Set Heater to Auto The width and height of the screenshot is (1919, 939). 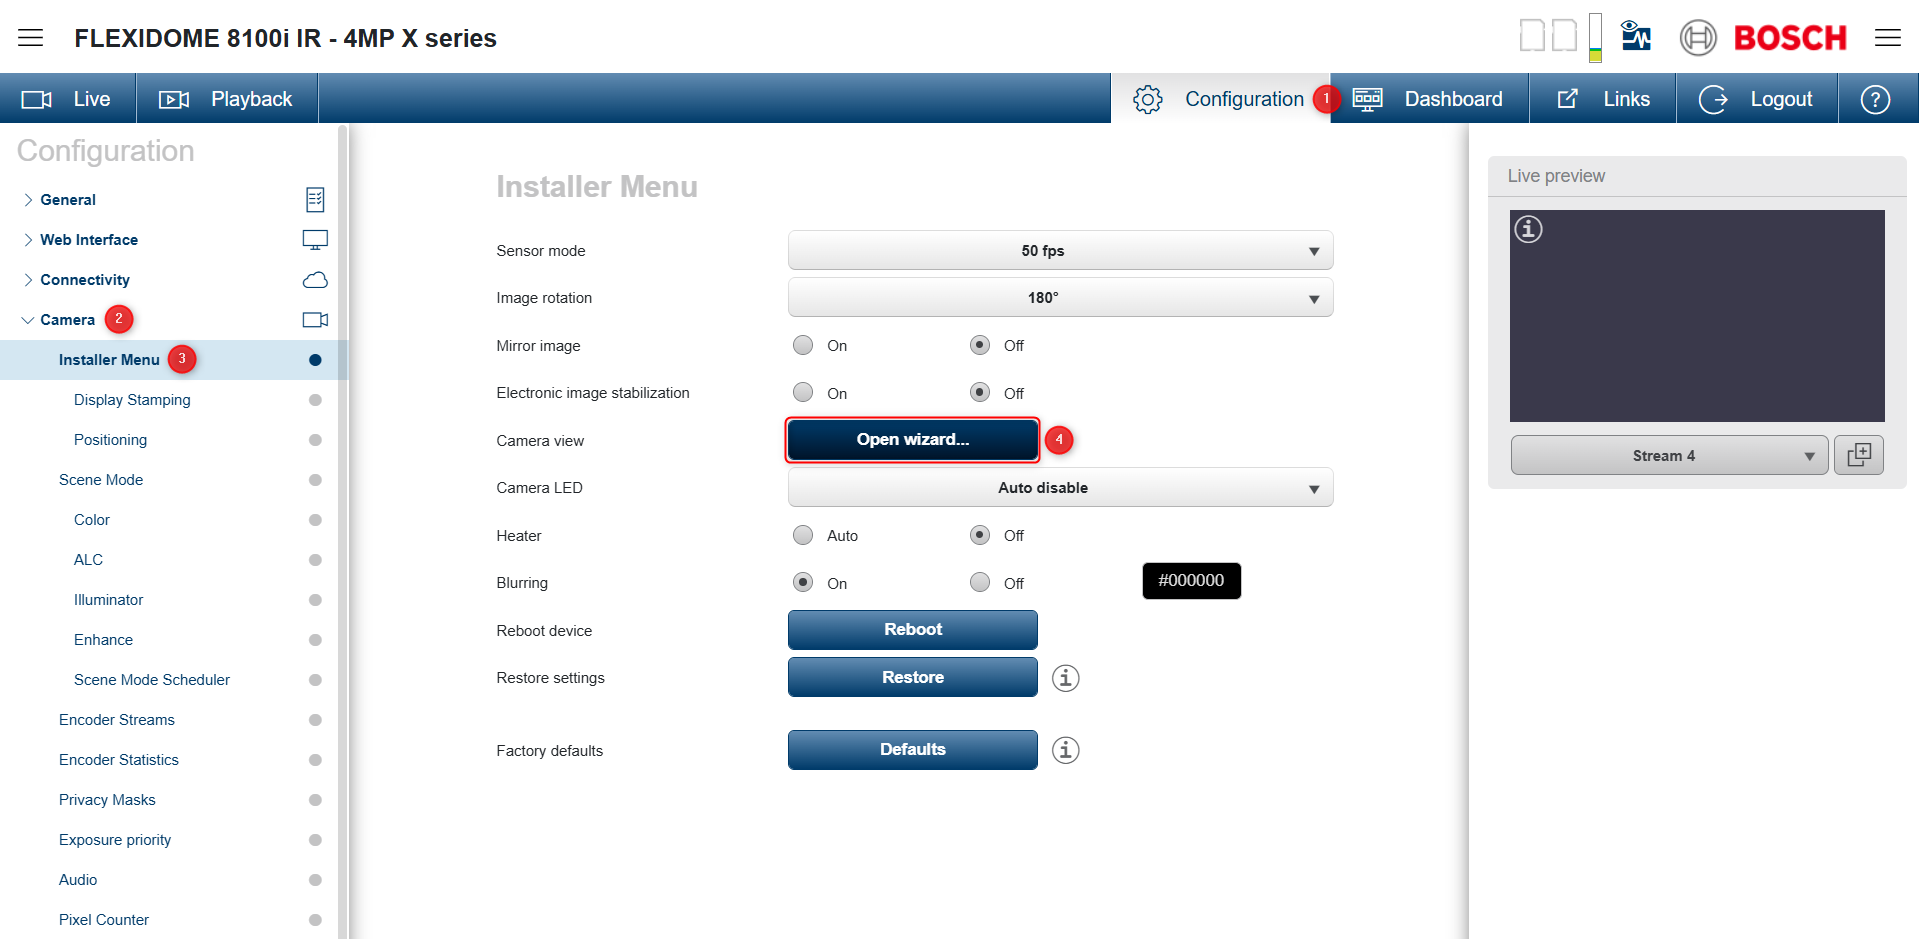[803, 535]
